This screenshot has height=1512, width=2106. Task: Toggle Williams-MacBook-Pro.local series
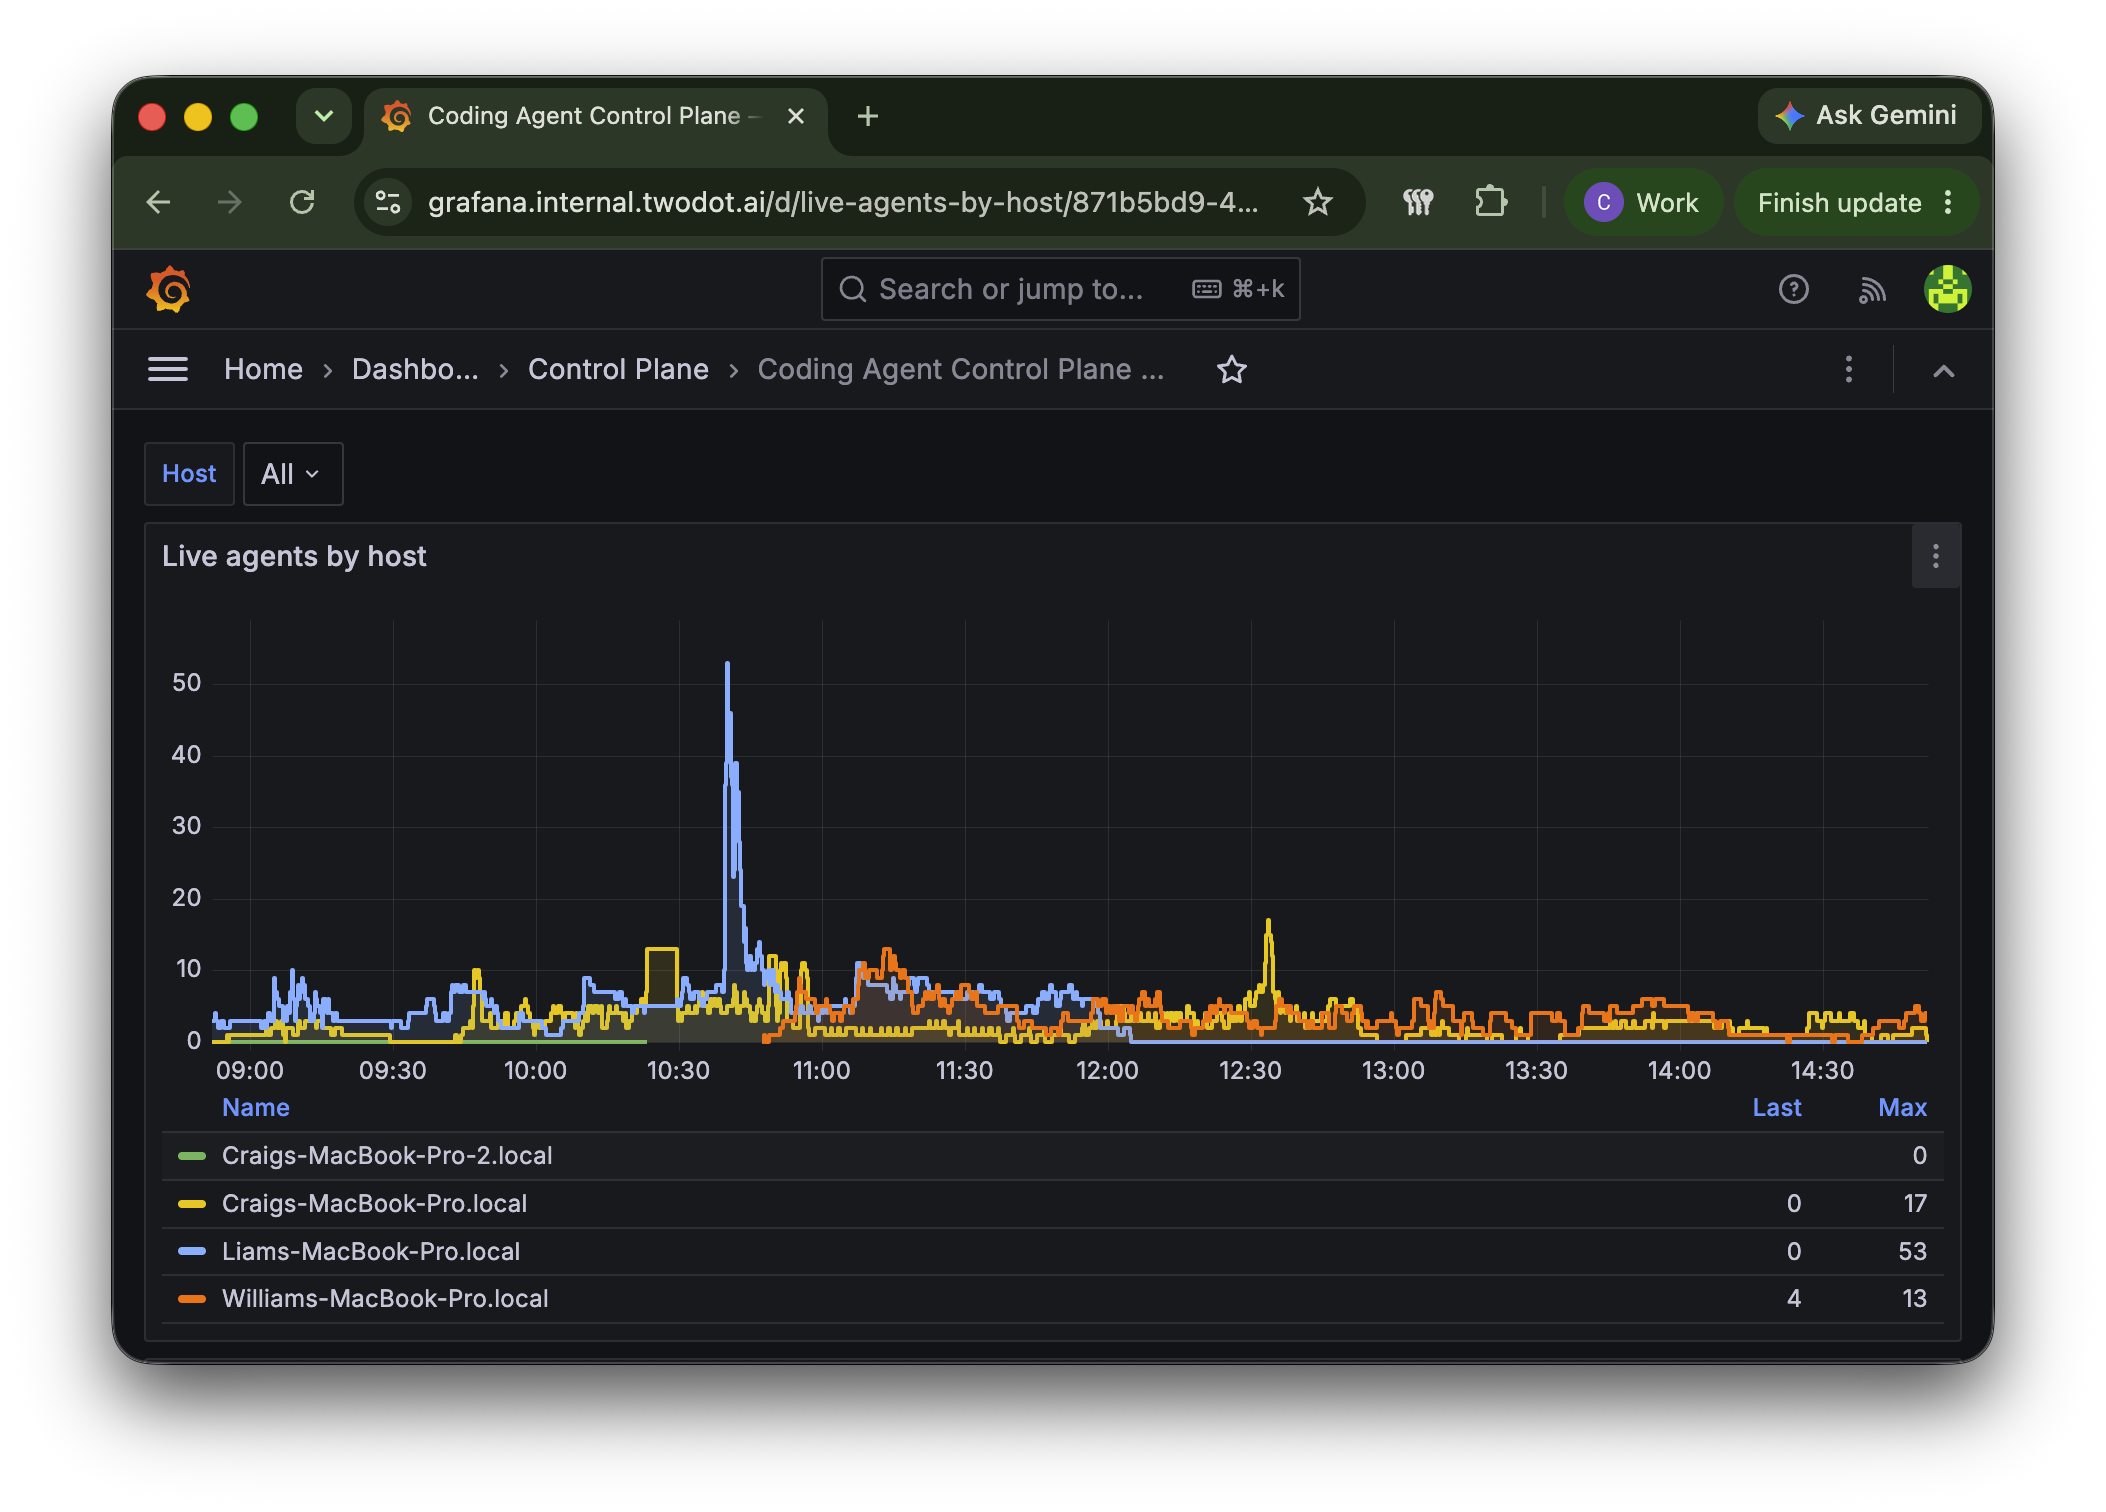coord(385,1299)
